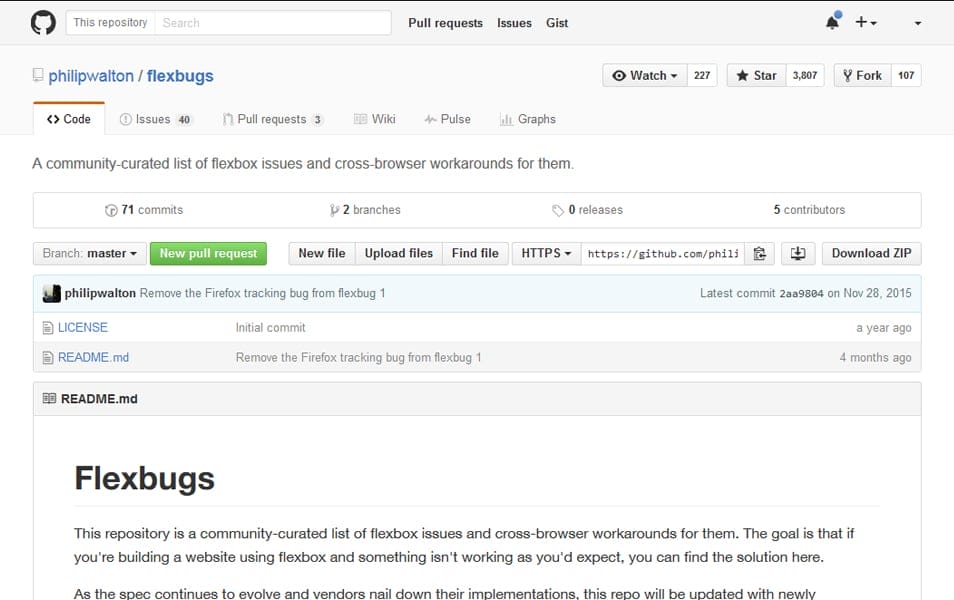Click the New pull request button
954x600 pixels.
tap(208, 253)
